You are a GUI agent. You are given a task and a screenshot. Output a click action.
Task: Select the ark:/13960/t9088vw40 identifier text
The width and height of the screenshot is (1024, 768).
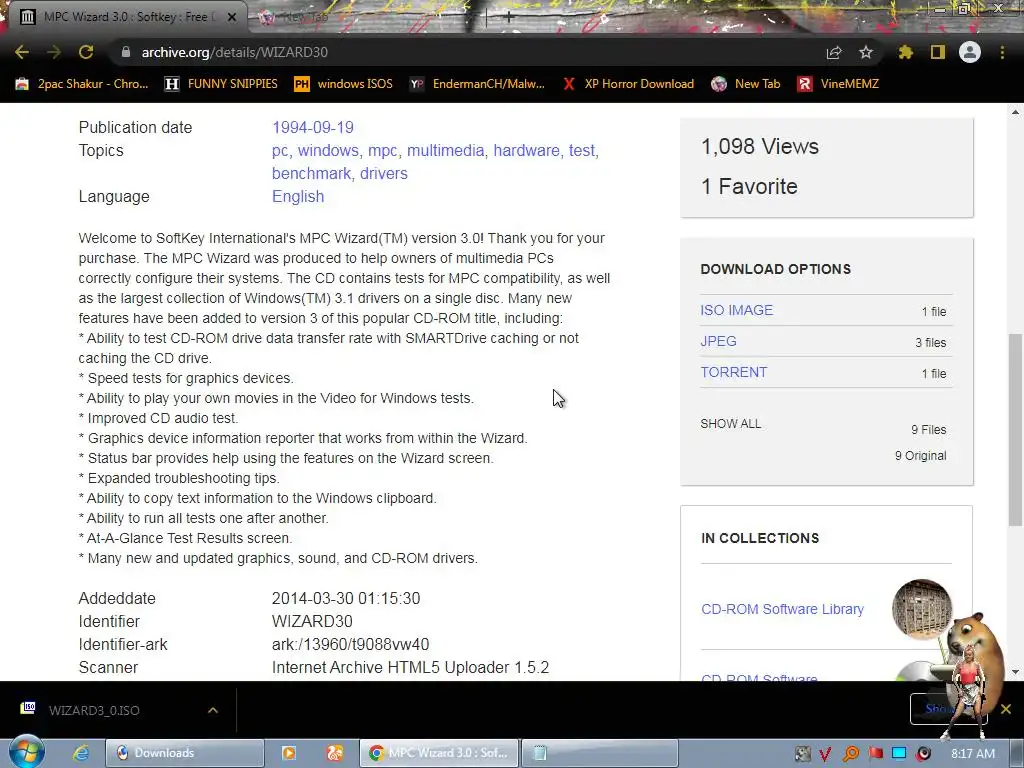tap(350, 645)
